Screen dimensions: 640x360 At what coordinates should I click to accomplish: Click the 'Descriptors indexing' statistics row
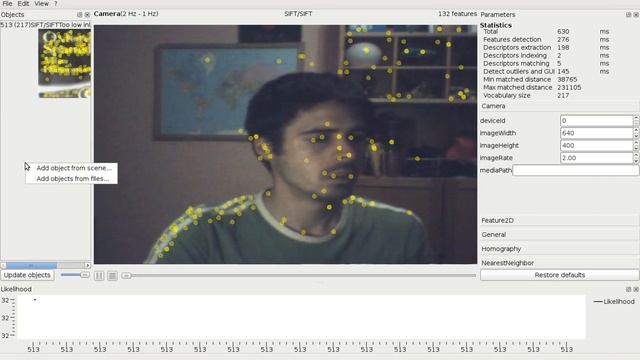point(546,56)
